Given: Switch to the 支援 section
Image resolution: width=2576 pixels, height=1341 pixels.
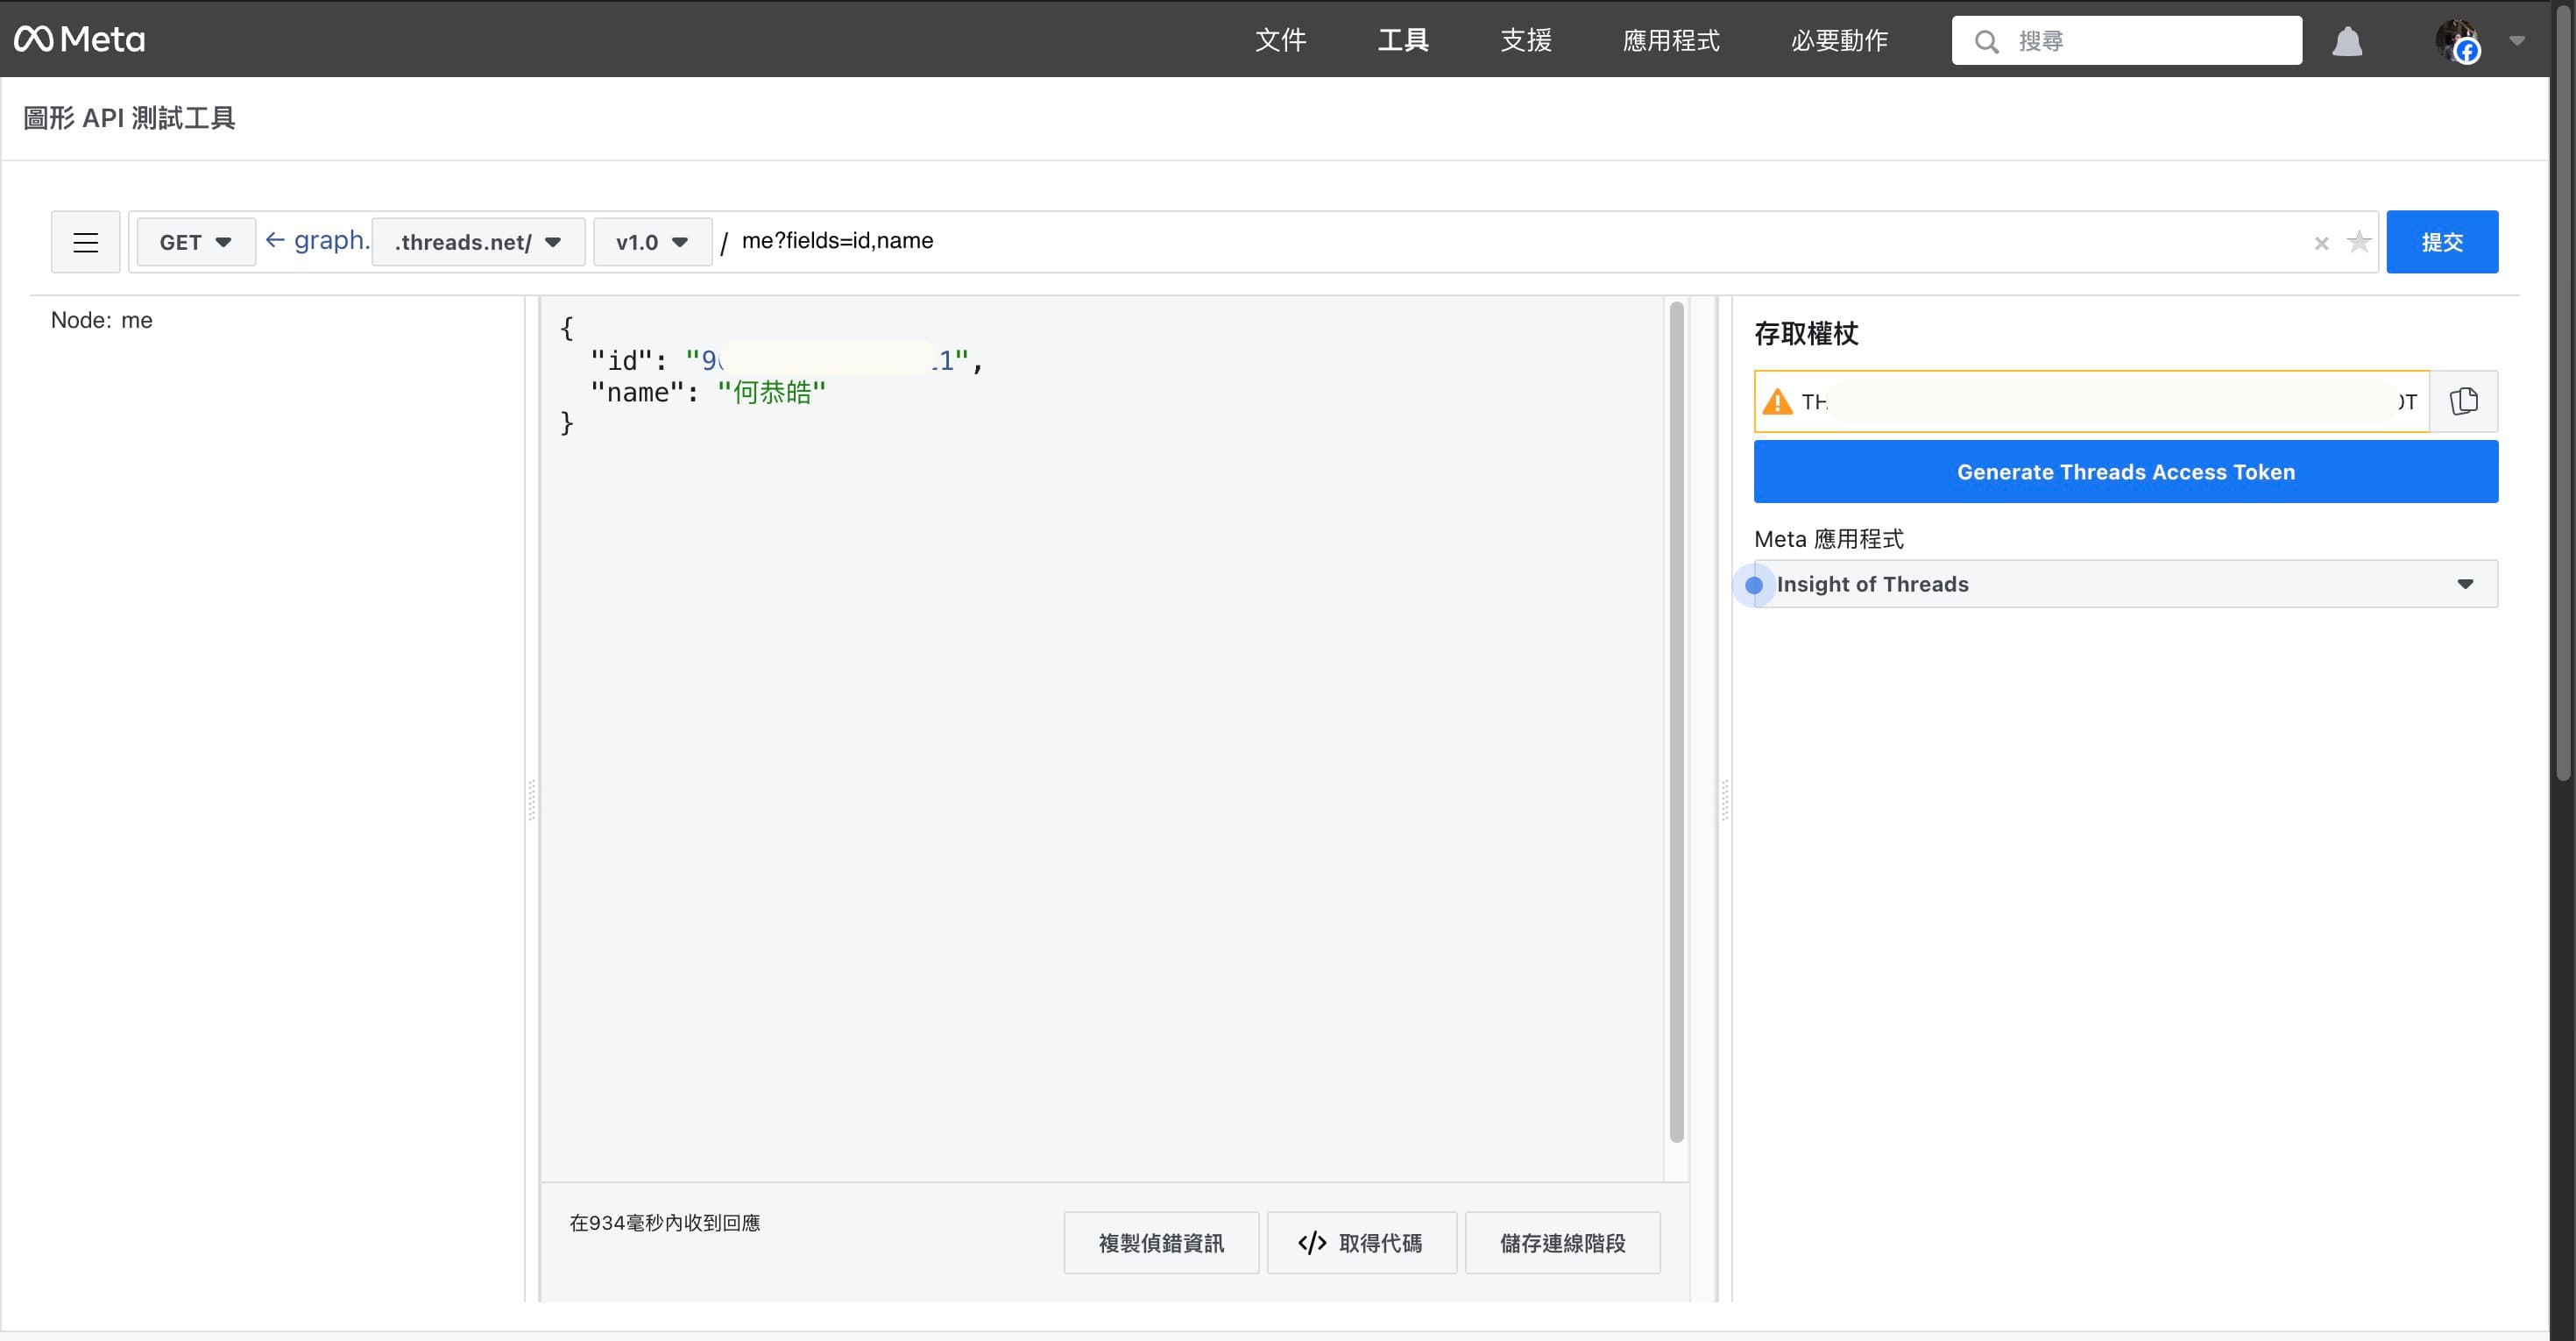Looking at the screenshot, I should (x=1525, y=40).
